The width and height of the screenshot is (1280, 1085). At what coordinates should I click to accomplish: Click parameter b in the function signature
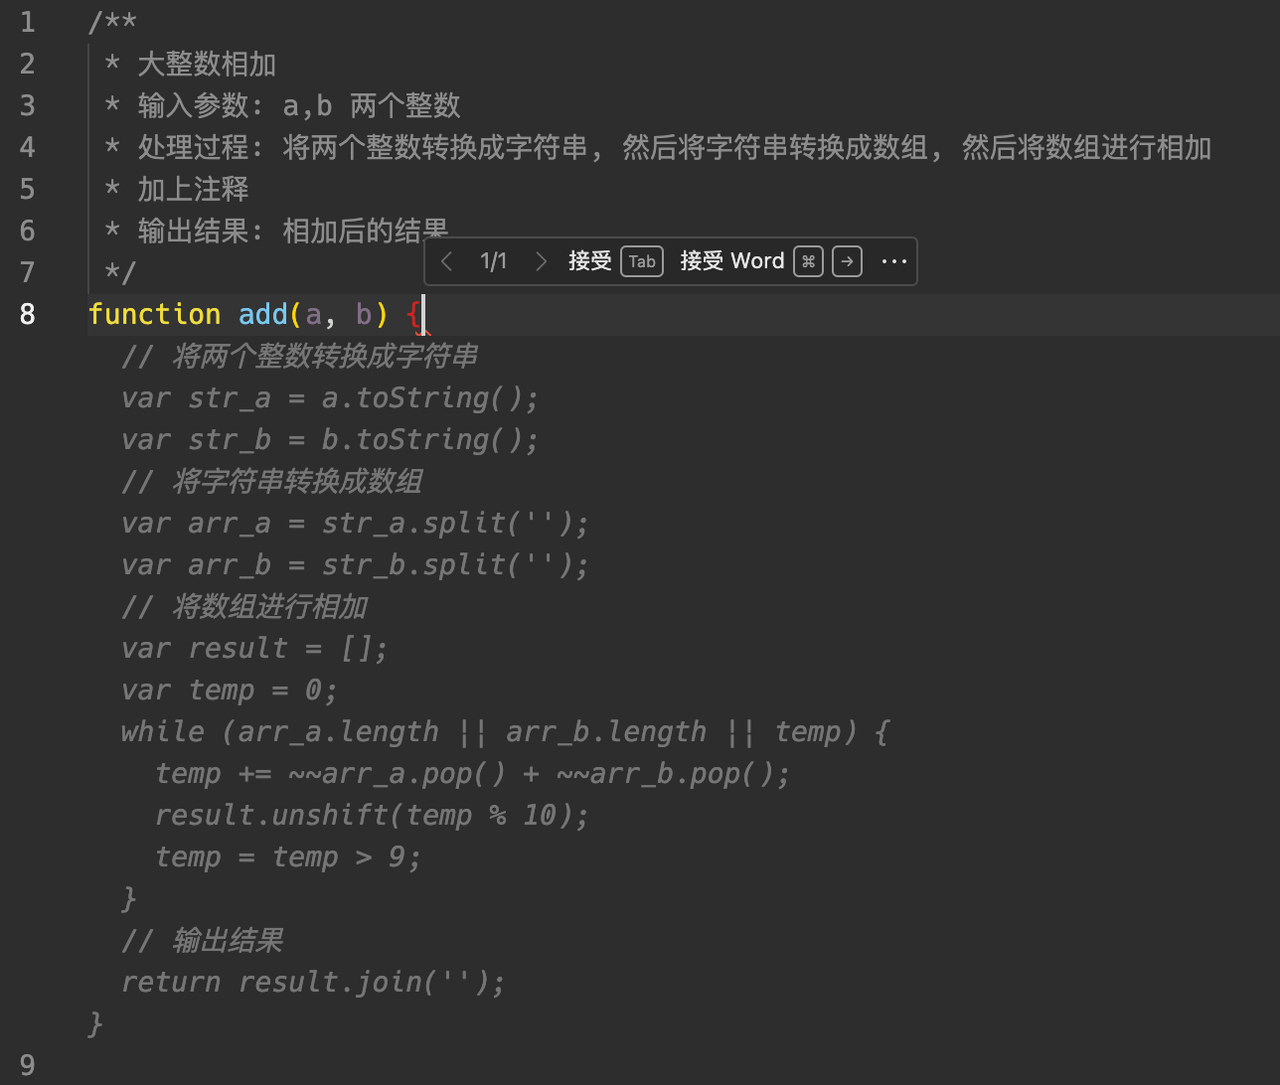[363, 314]
